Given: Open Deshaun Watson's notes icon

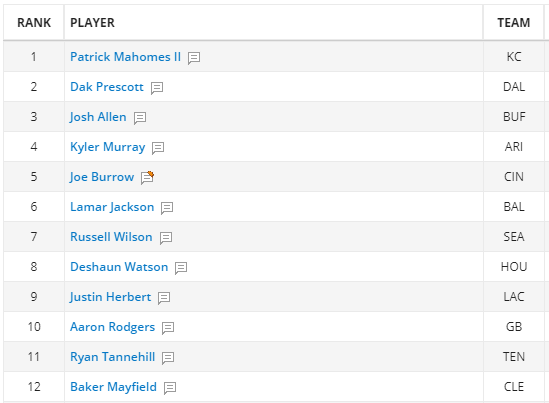Looking at the screenshot, I should 181,268.
